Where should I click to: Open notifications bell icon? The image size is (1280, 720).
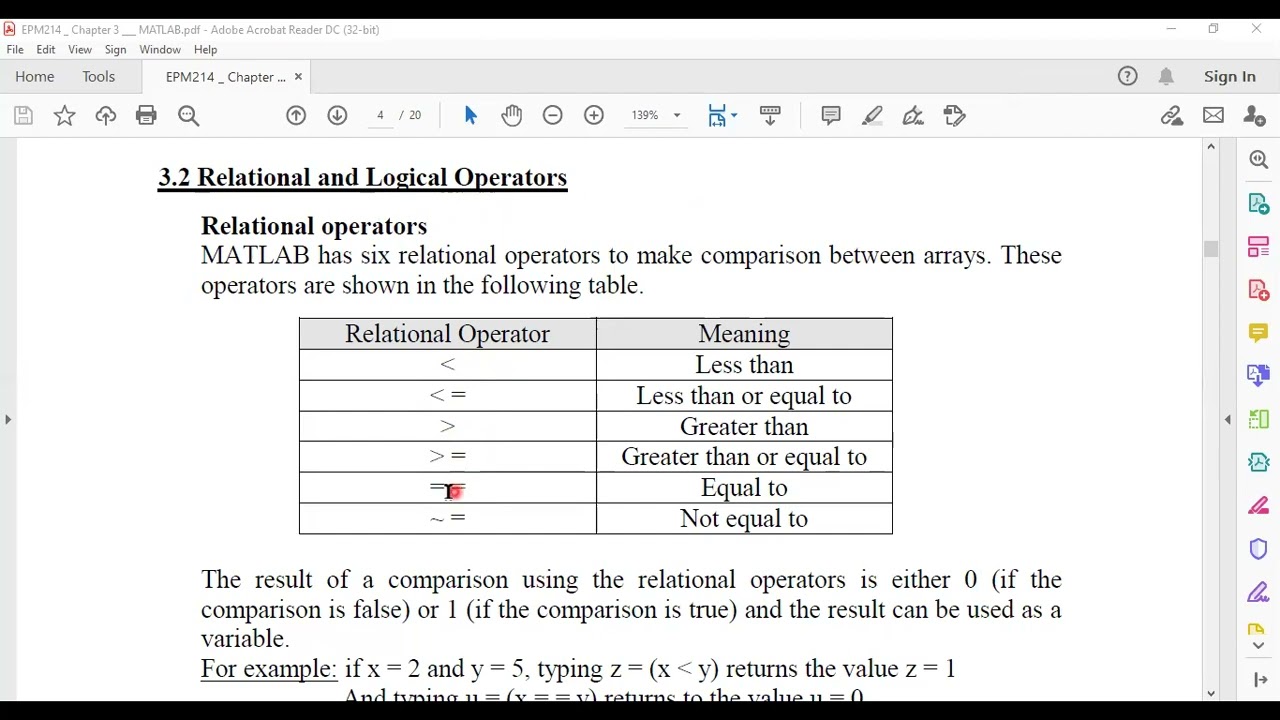1166,76
